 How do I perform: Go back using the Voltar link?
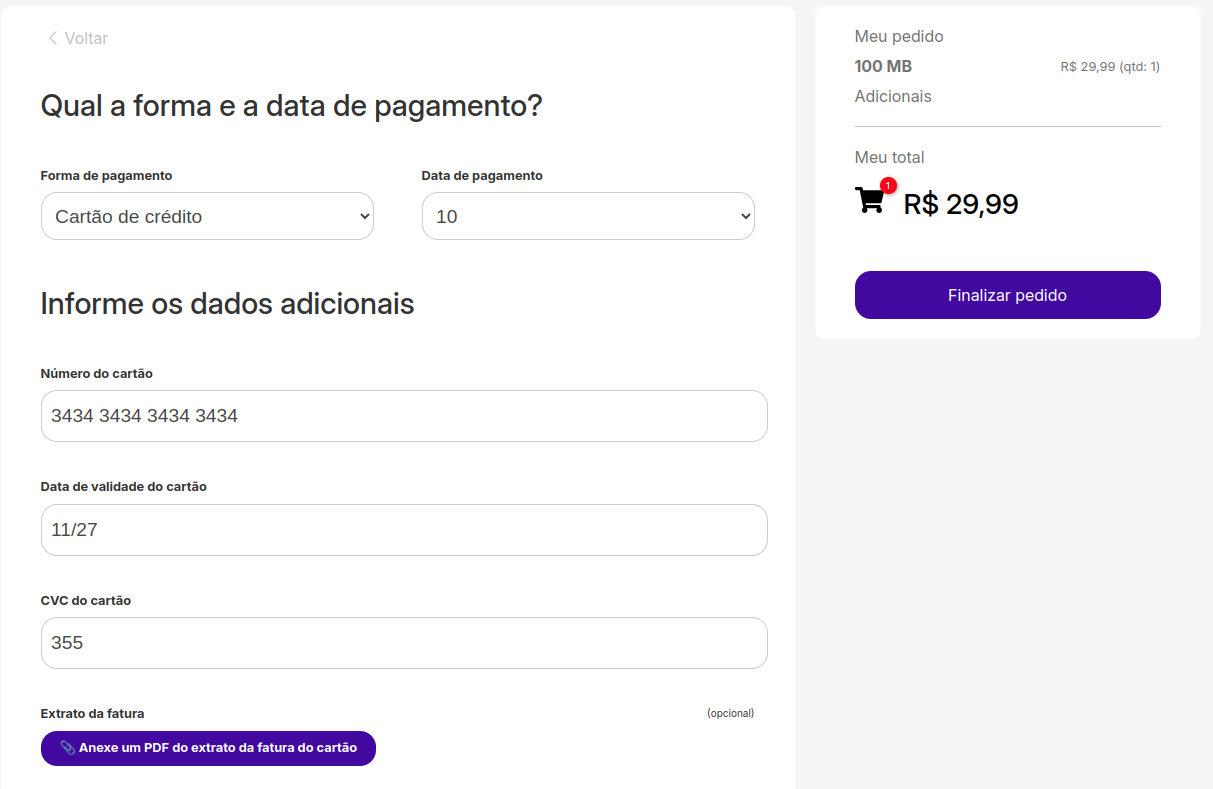85,38
